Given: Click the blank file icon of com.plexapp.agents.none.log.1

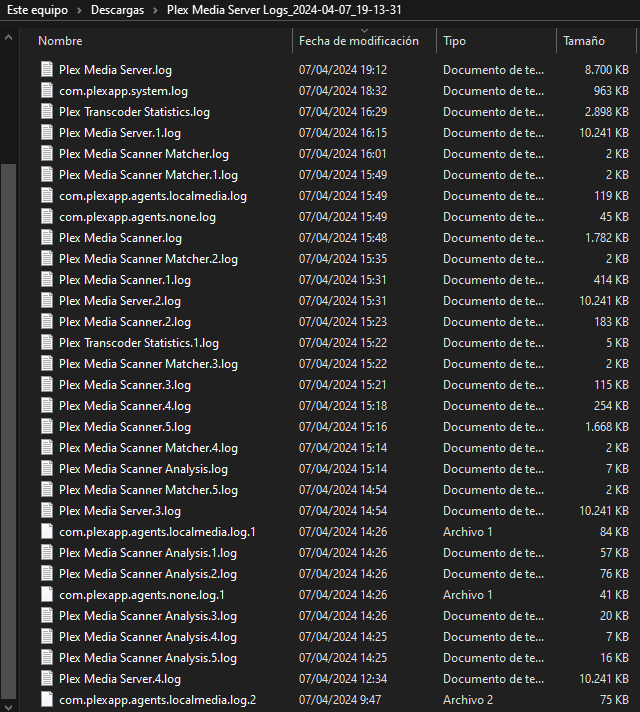Looking at the screenshot, I should coord(47,594).
